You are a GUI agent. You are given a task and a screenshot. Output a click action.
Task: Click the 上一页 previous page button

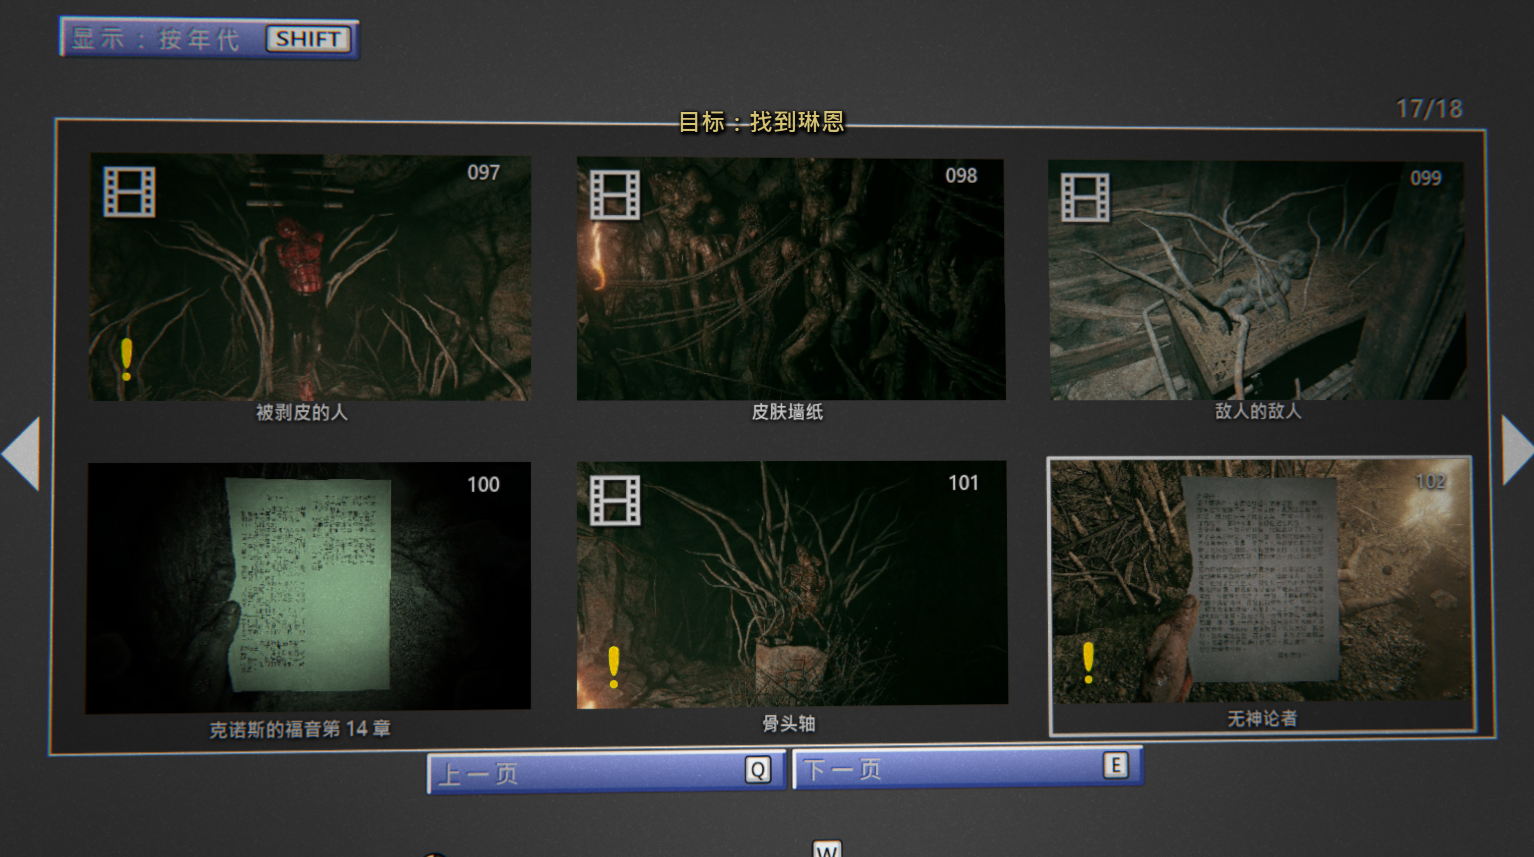click(606, 772)
